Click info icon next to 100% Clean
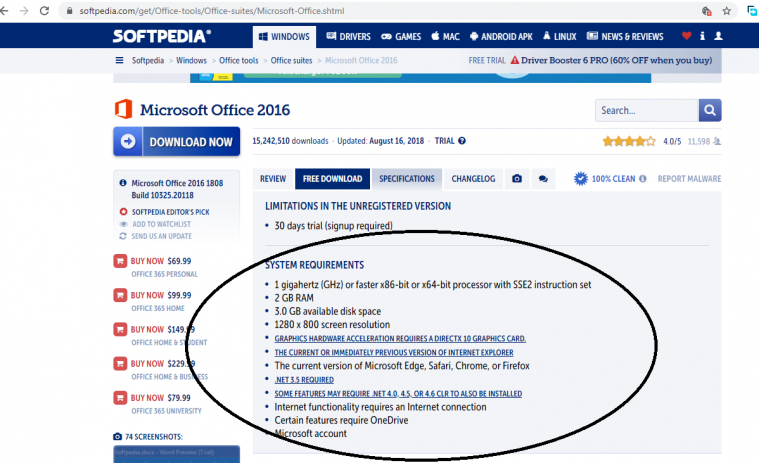Viewport: 759px width, 463px height. point(642,179)
